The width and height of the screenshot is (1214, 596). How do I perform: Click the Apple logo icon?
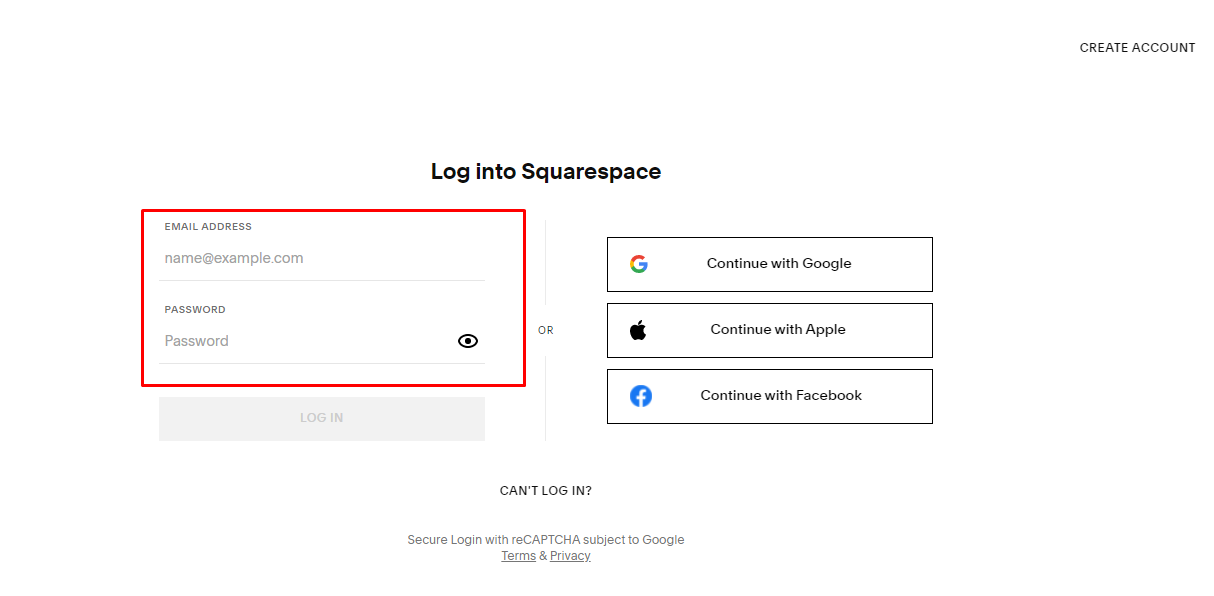tap(638, 330)
